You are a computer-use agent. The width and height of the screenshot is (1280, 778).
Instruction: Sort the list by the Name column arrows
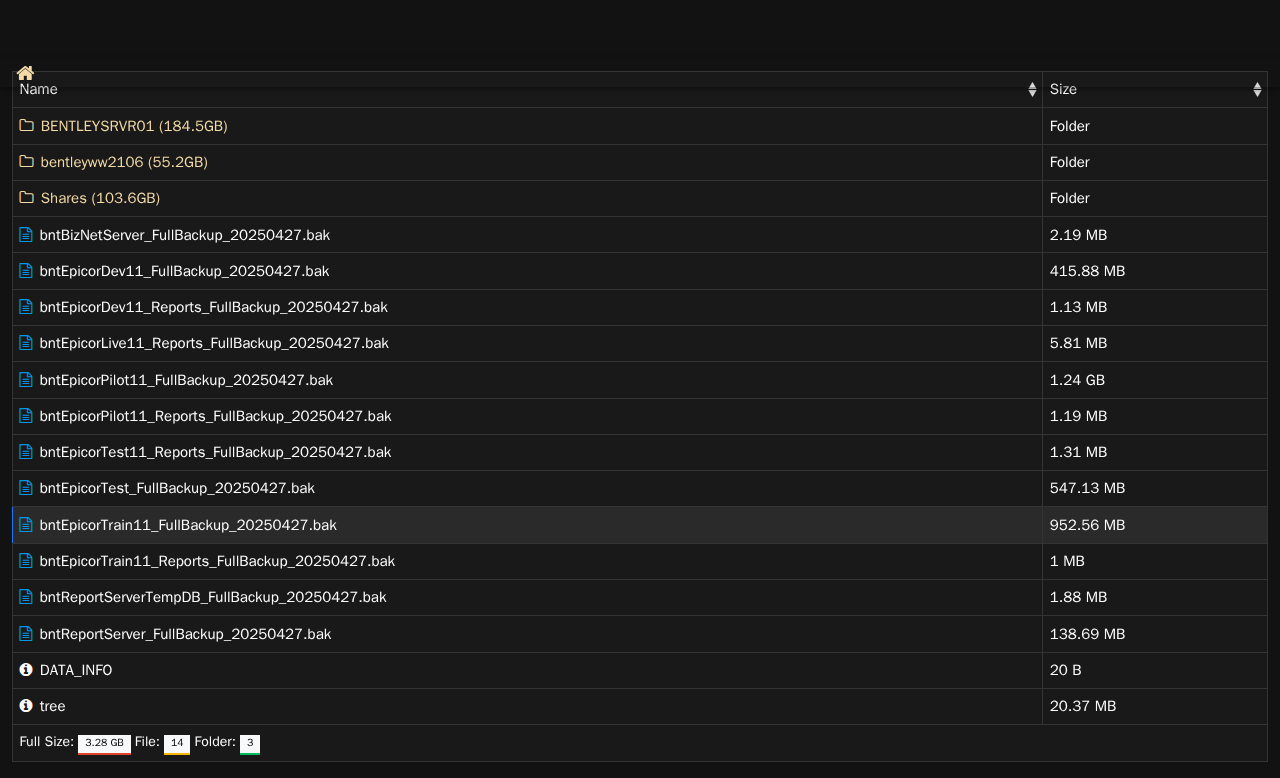click(1032, 90)
